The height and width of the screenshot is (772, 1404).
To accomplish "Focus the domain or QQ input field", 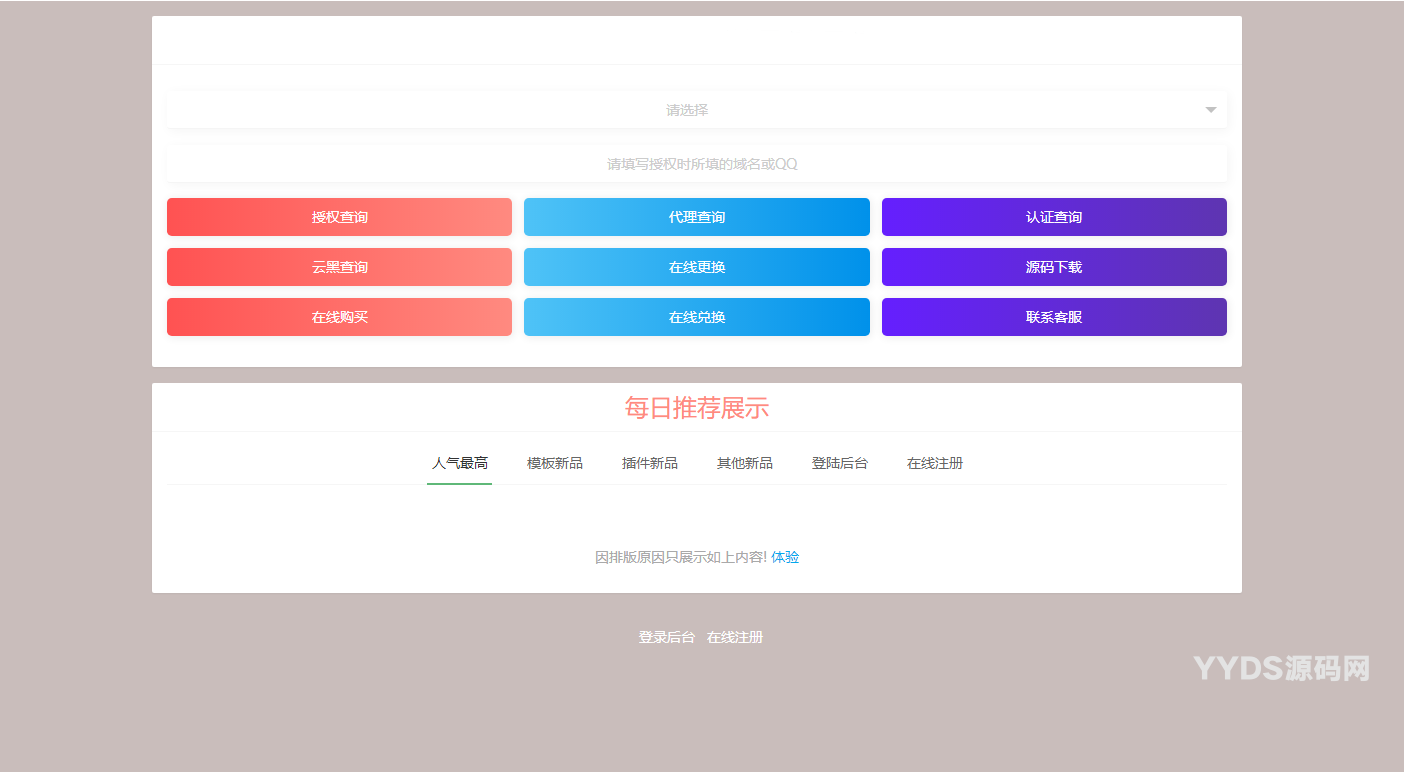I will 696,164.
